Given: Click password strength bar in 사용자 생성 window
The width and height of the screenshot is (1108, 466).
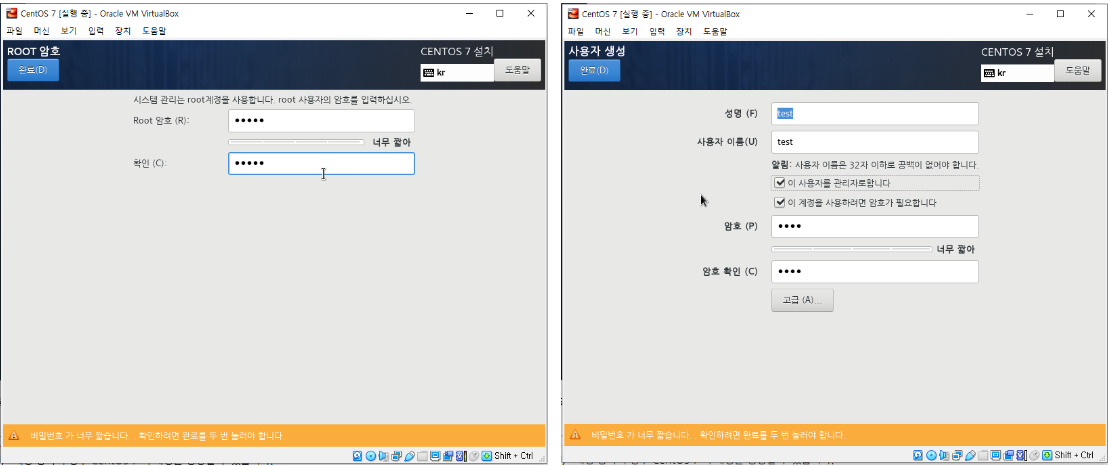Looking at the screenshot, I should tap(851, 249).
